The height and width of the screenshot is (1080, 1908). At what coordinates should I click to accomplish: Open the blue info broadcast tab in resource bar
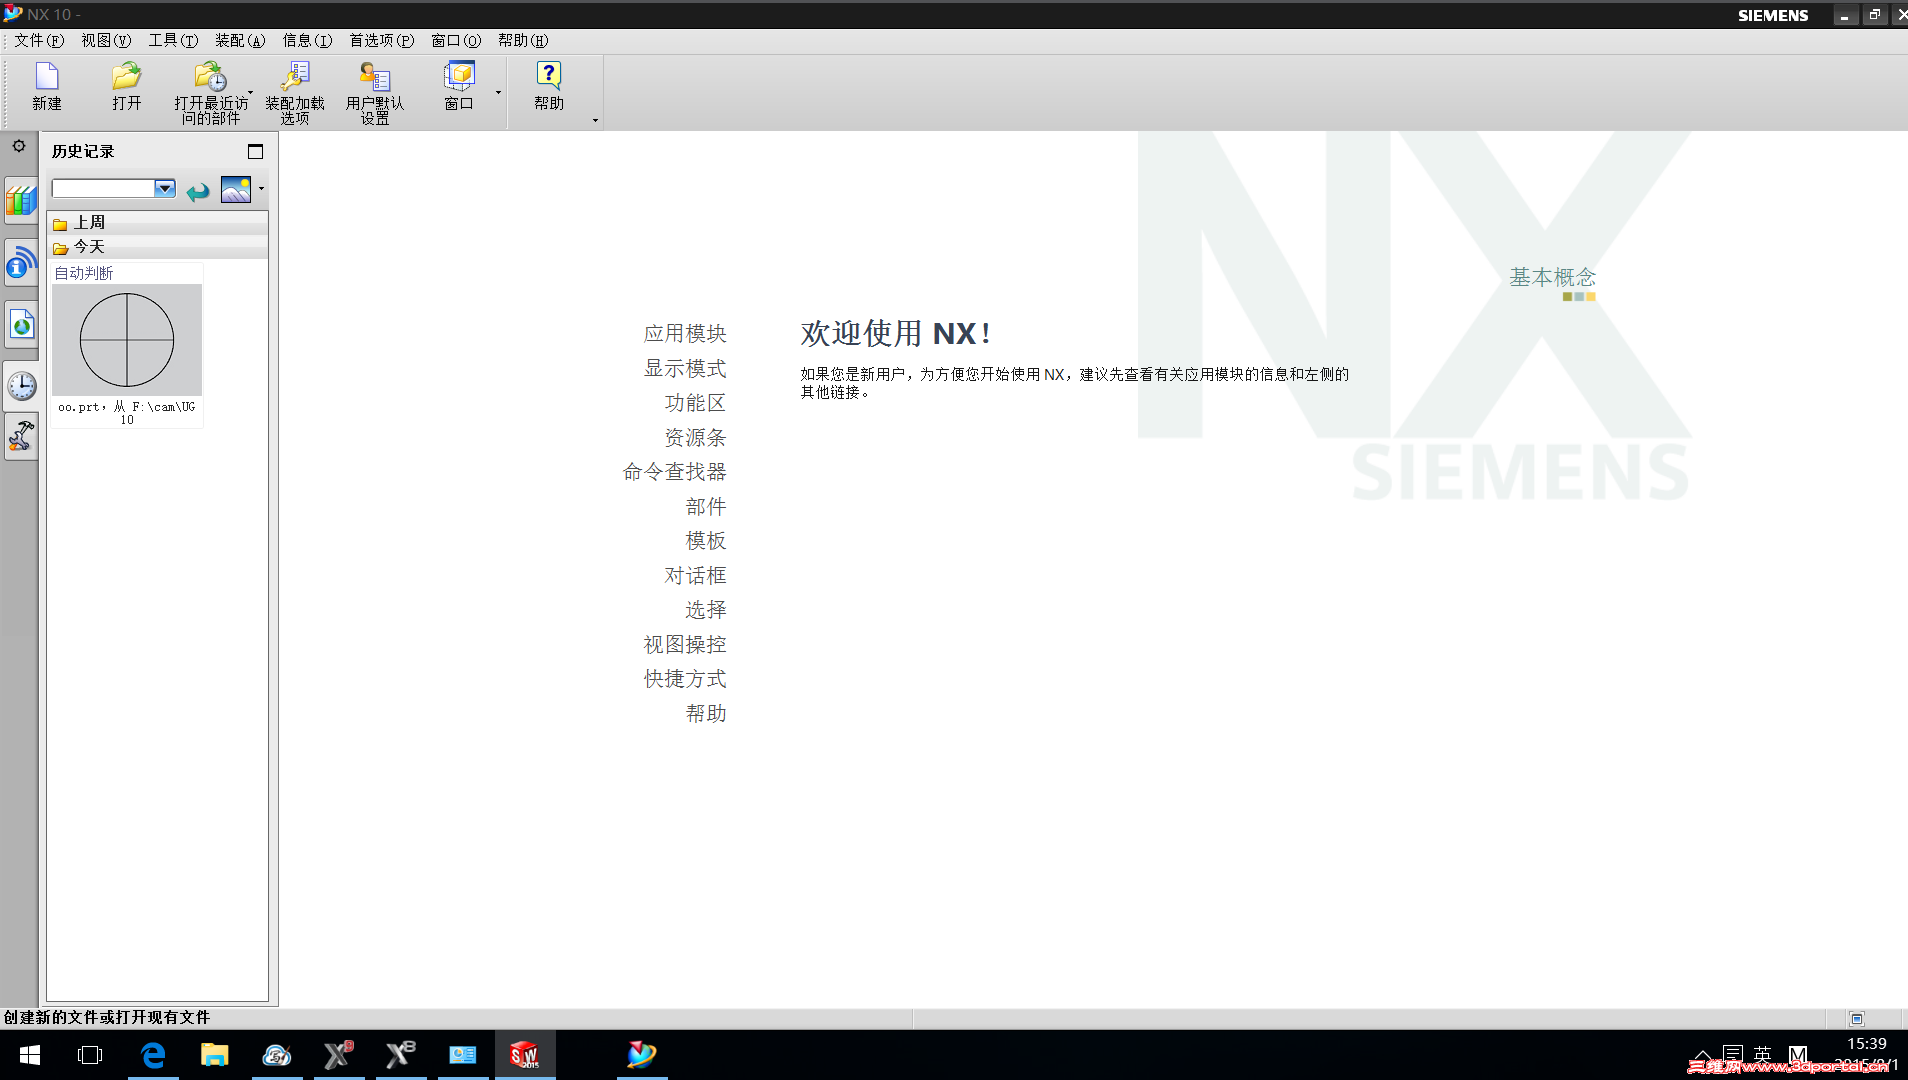tap(21, 263)
